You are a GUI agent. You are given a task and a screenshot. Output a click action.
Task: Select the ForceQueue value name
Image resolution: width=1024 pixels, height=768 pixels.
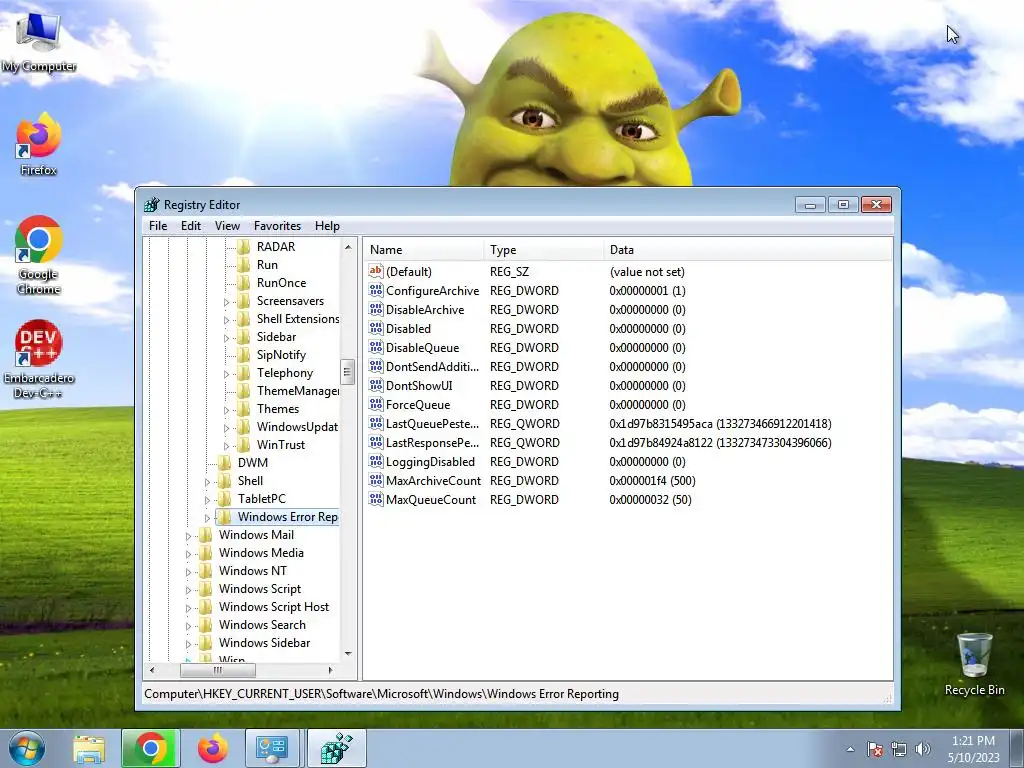coord(418,405)
